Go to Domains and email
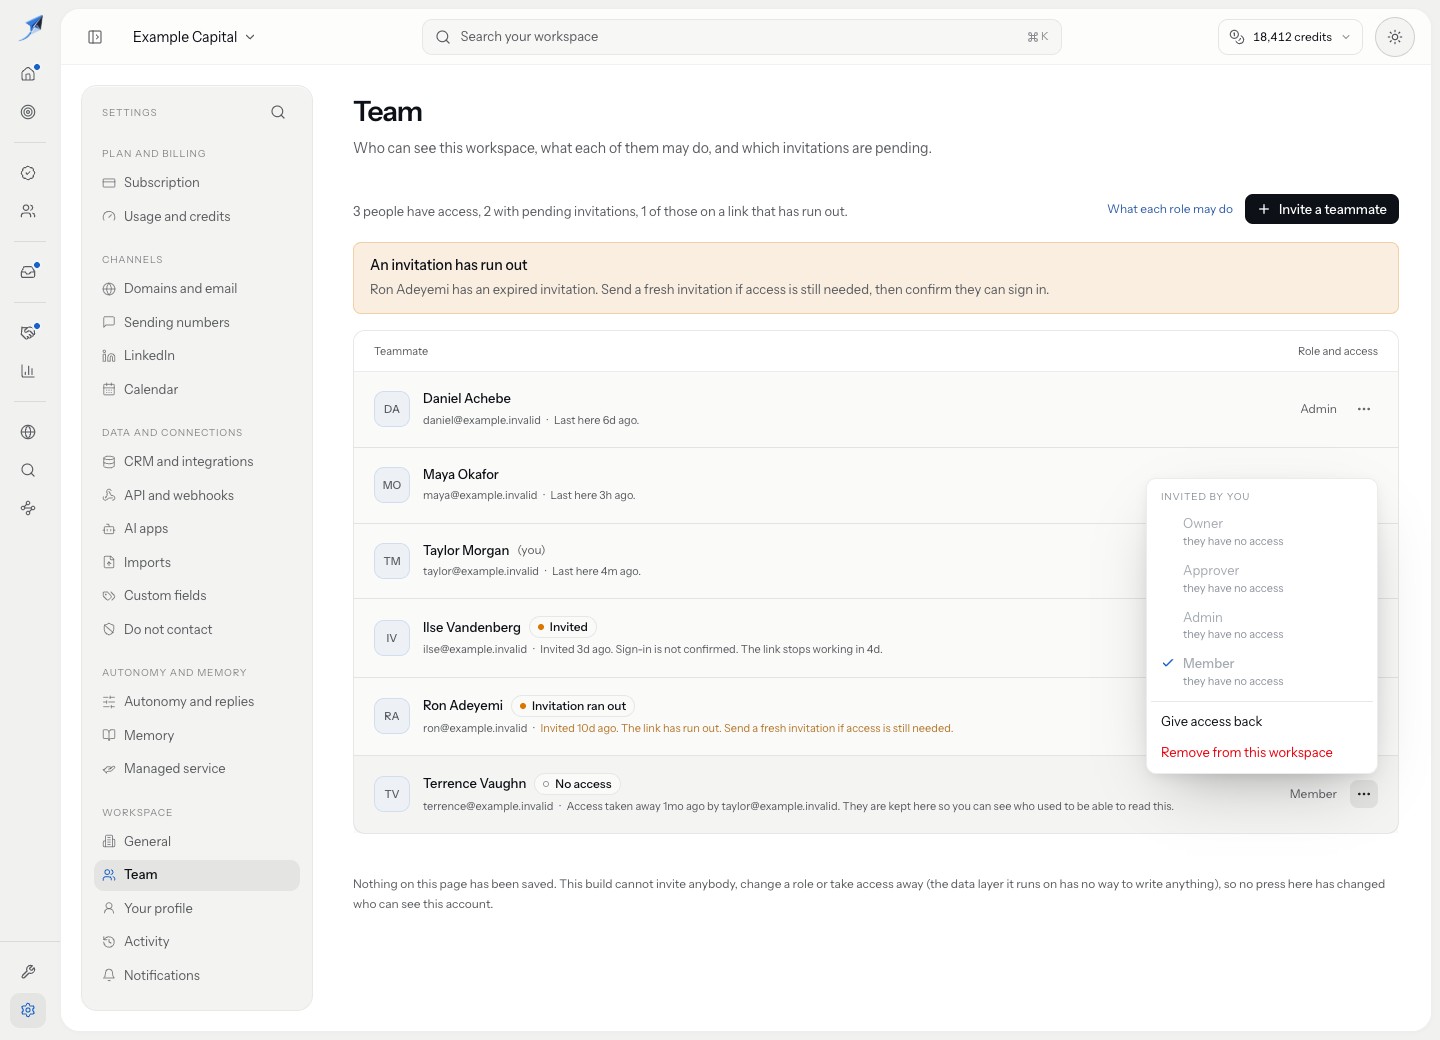Screen dimensions: 1440x1040 click(x=197, y=288)
